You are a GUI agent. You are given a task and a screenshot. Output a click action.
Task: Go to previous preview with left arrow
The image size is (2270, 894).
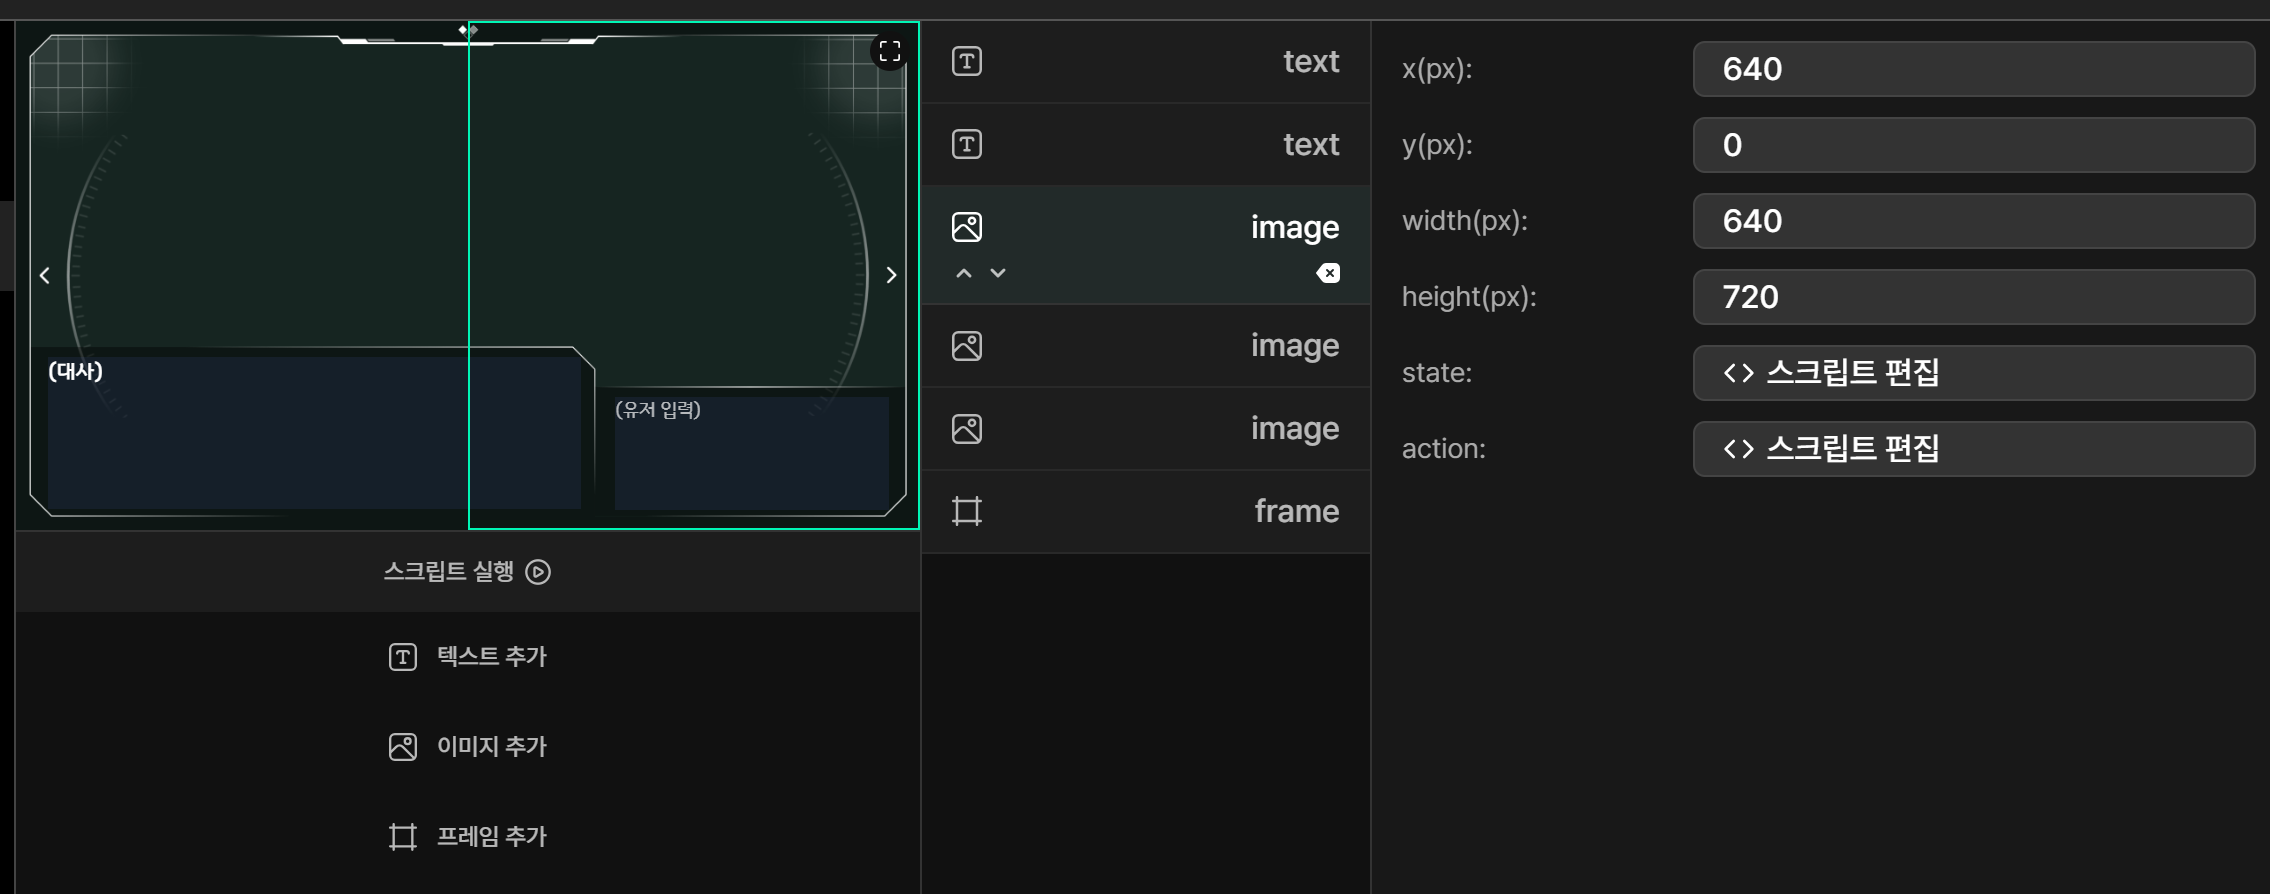pos(45,275)
